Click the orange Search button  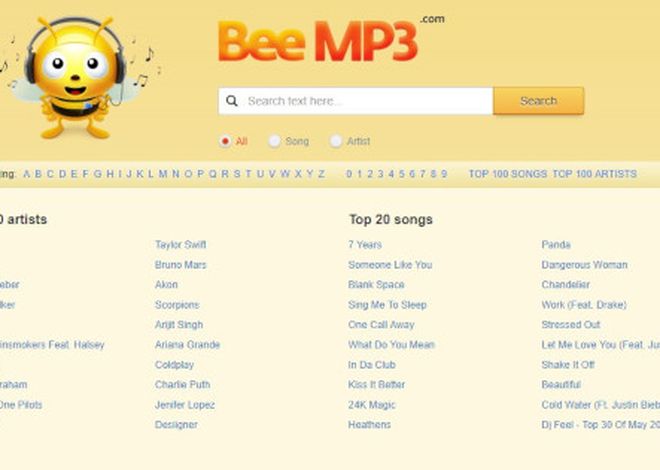tap(538, 101)
